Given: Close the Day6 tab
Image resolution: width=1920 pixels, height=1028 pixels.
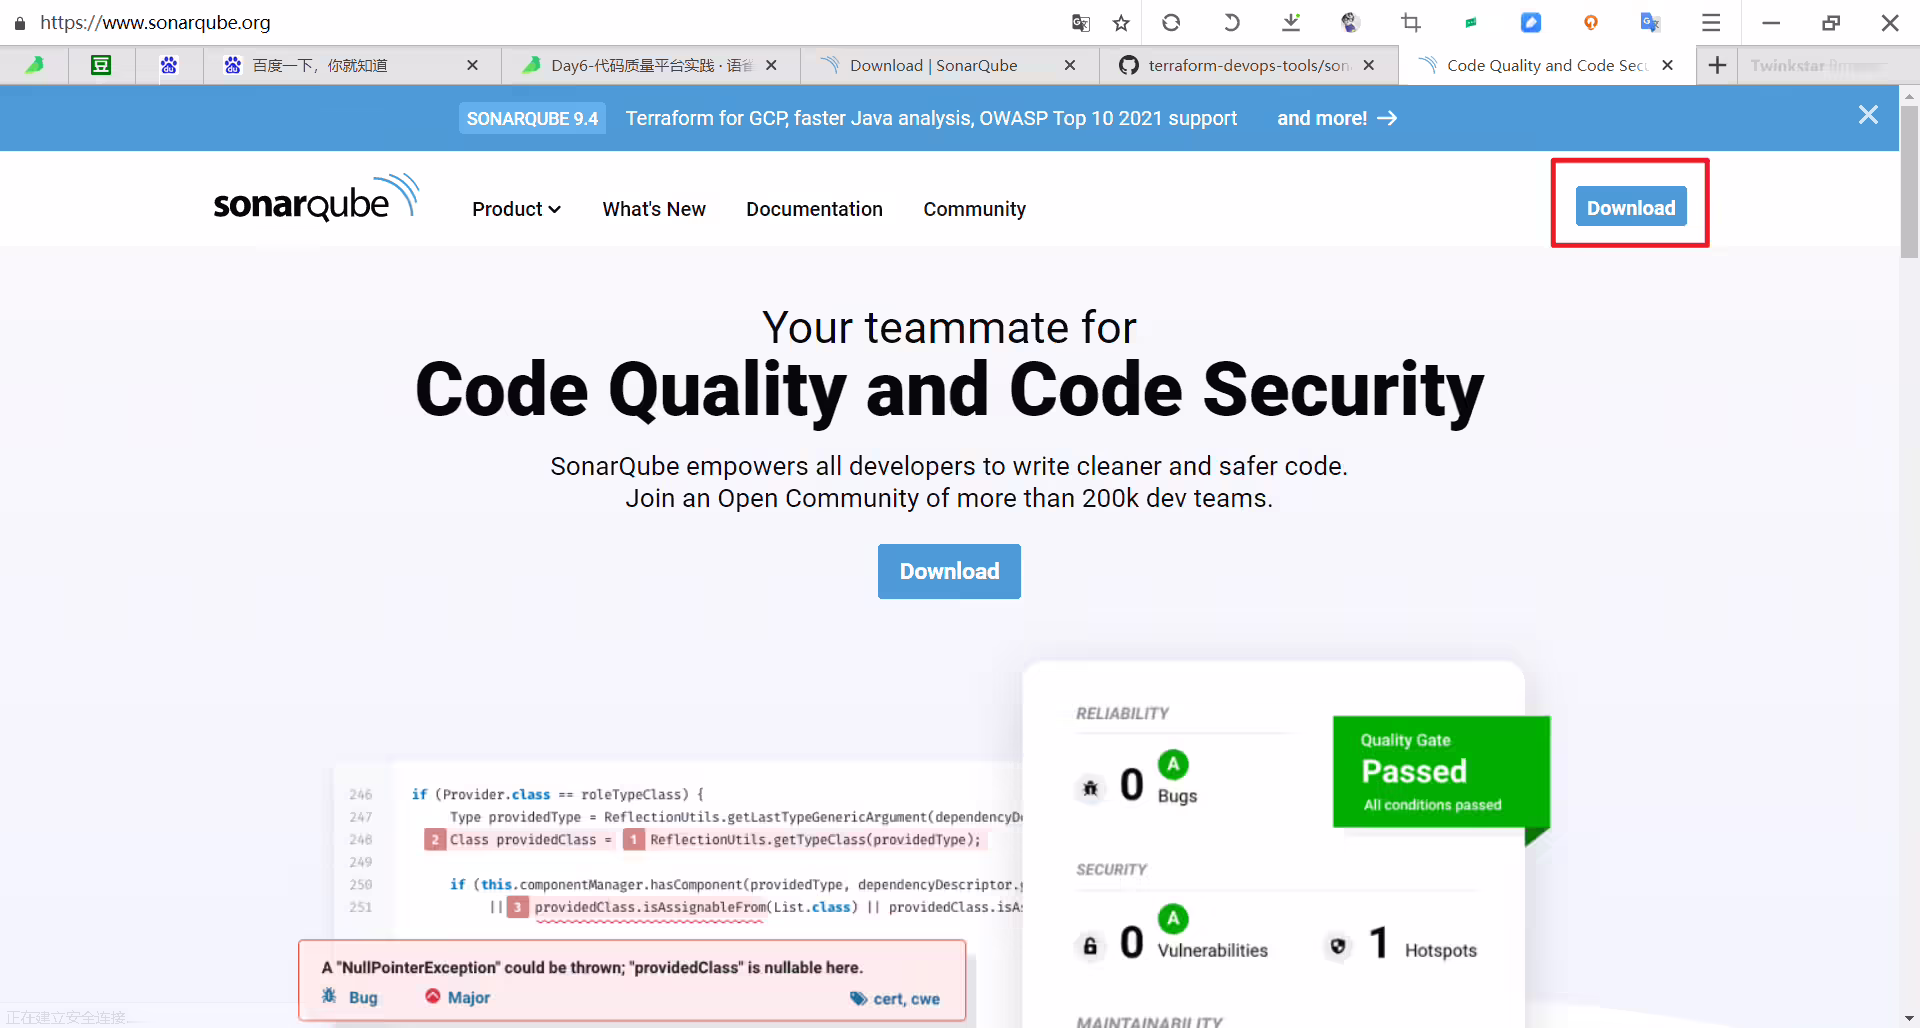Looking at the screenshot, I should [771, 65].
